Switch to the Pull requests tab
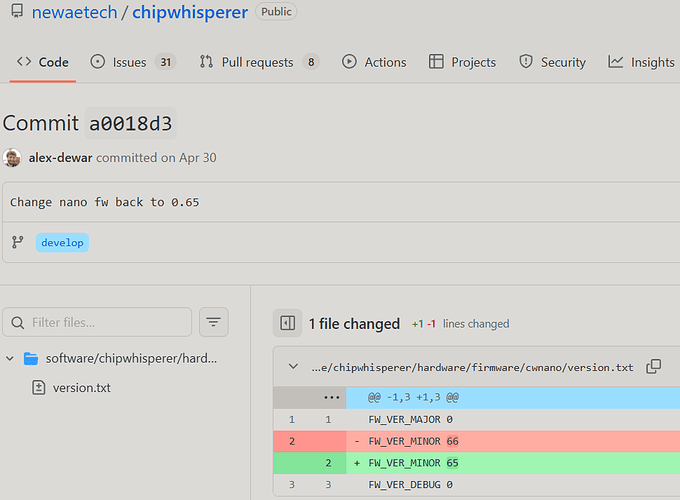680x500 pixels. tap(259, 62)
